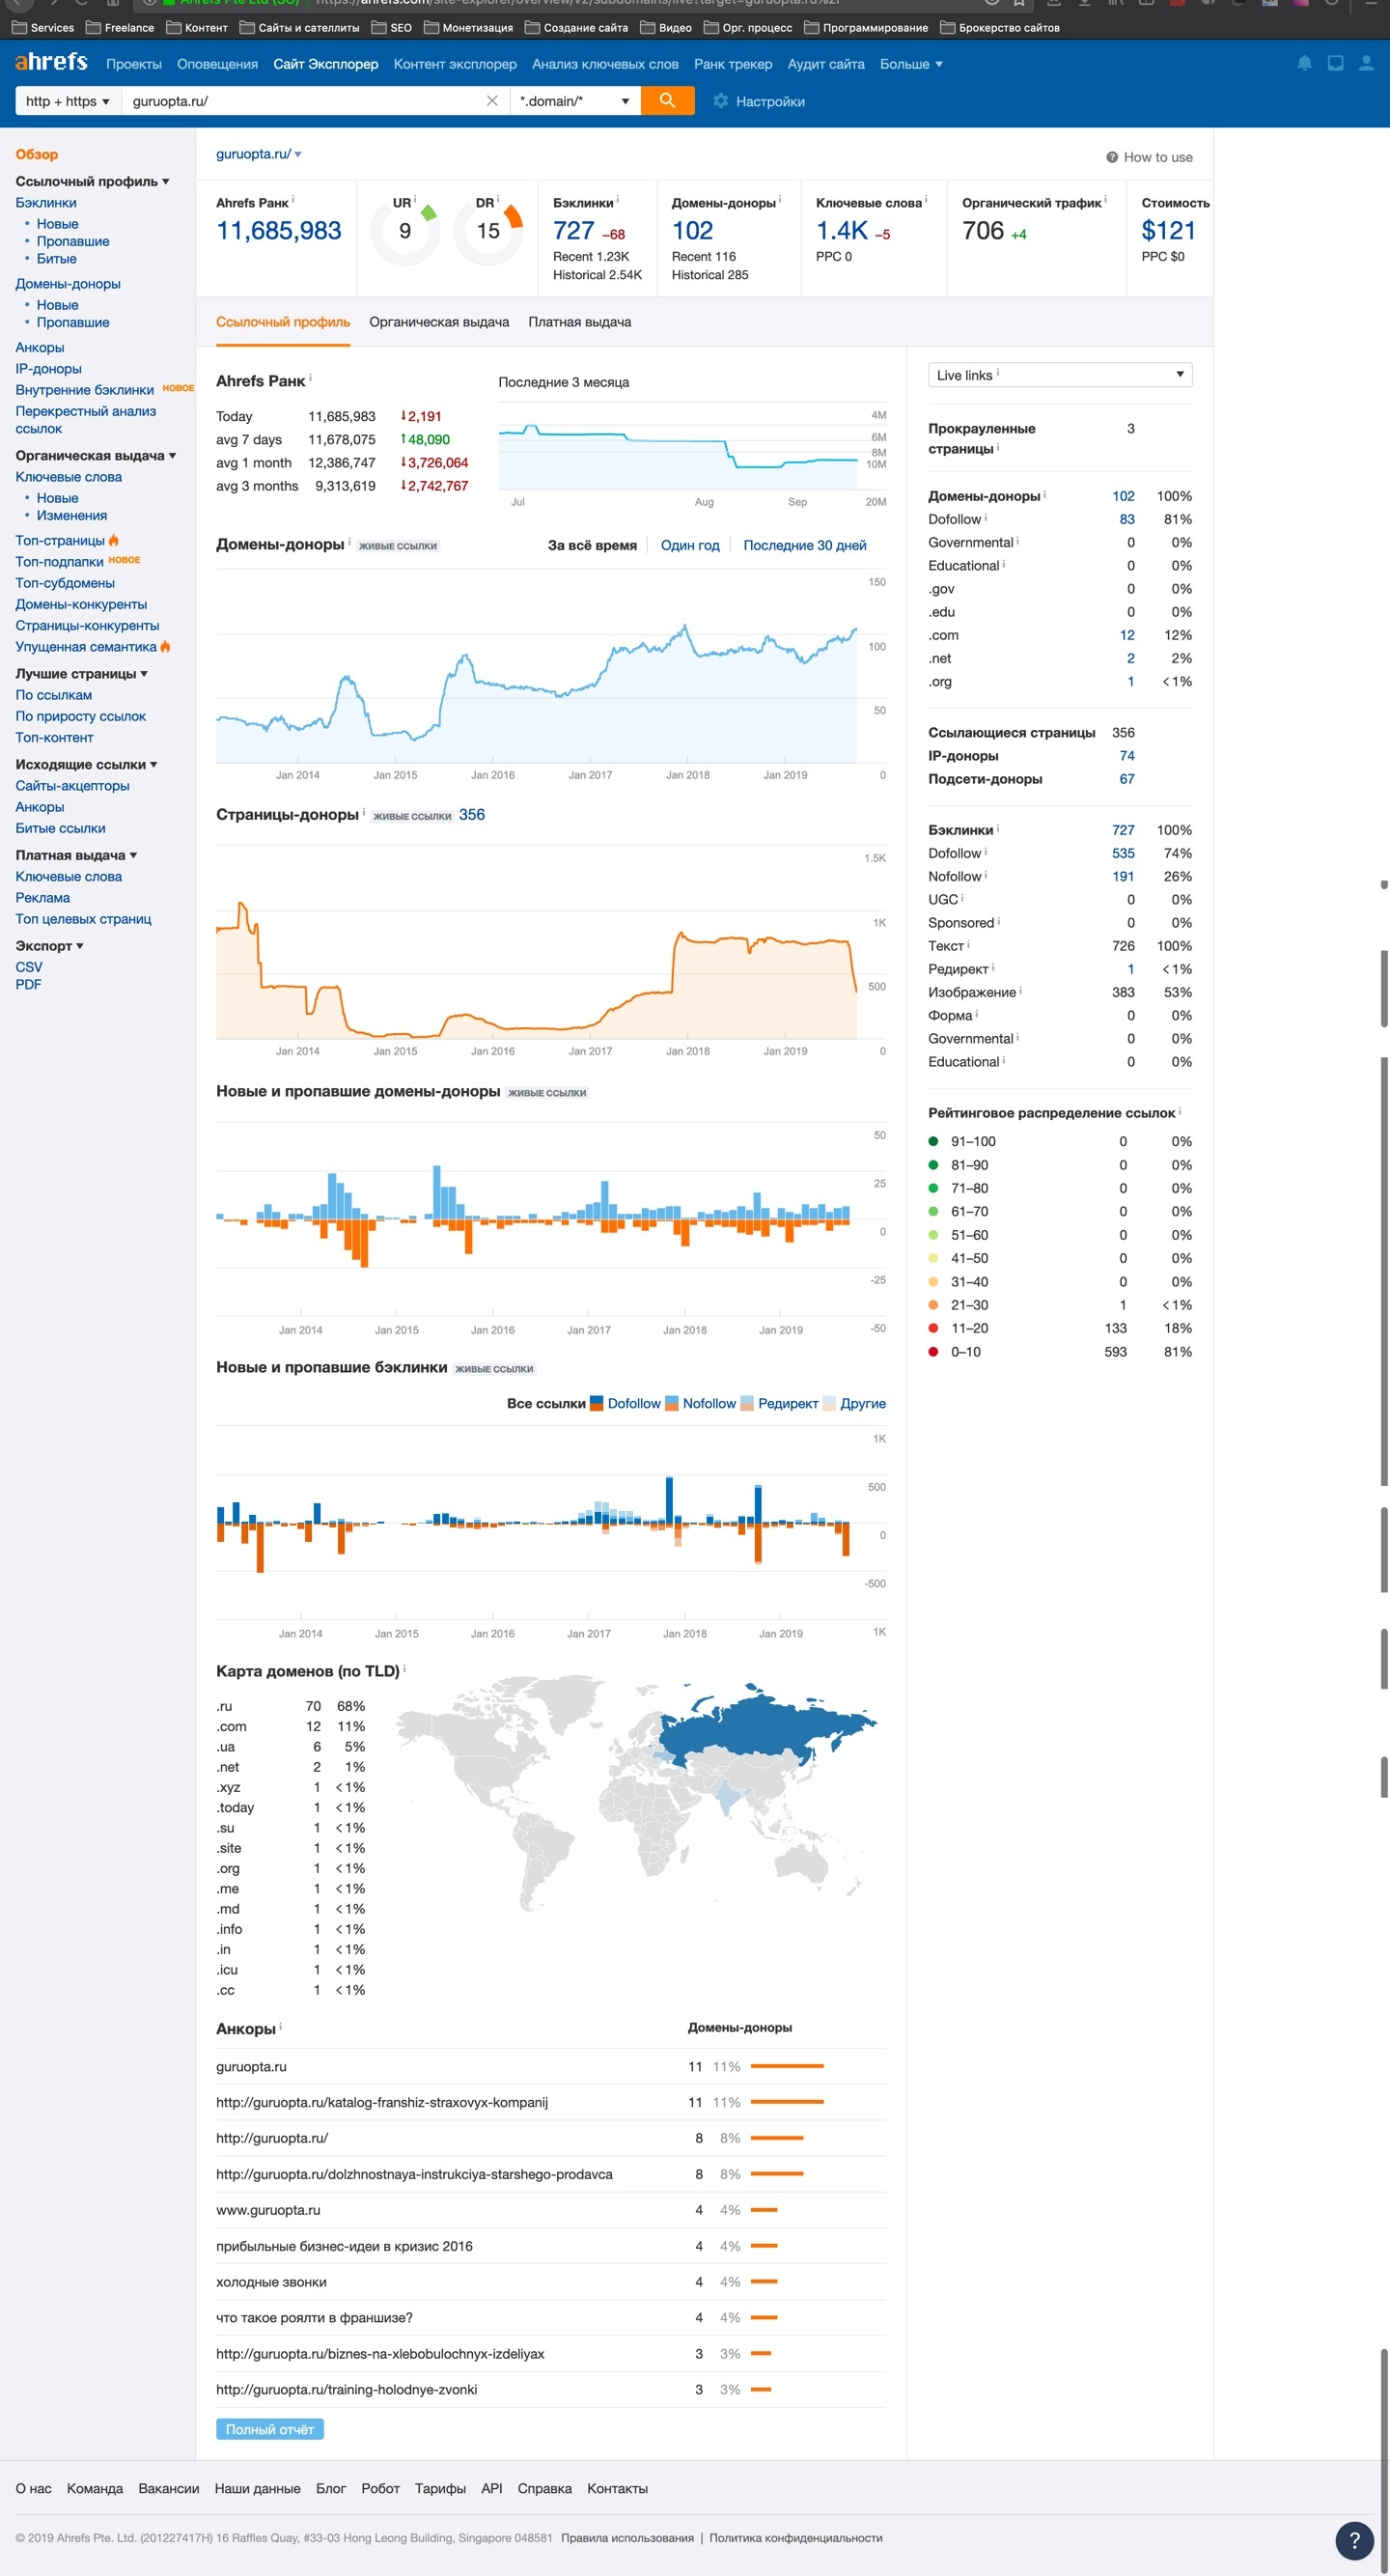Click the info icon beside Карта доменов heading
The height and width of the screenshot is (2576, 1390).
click(404, 1669)
